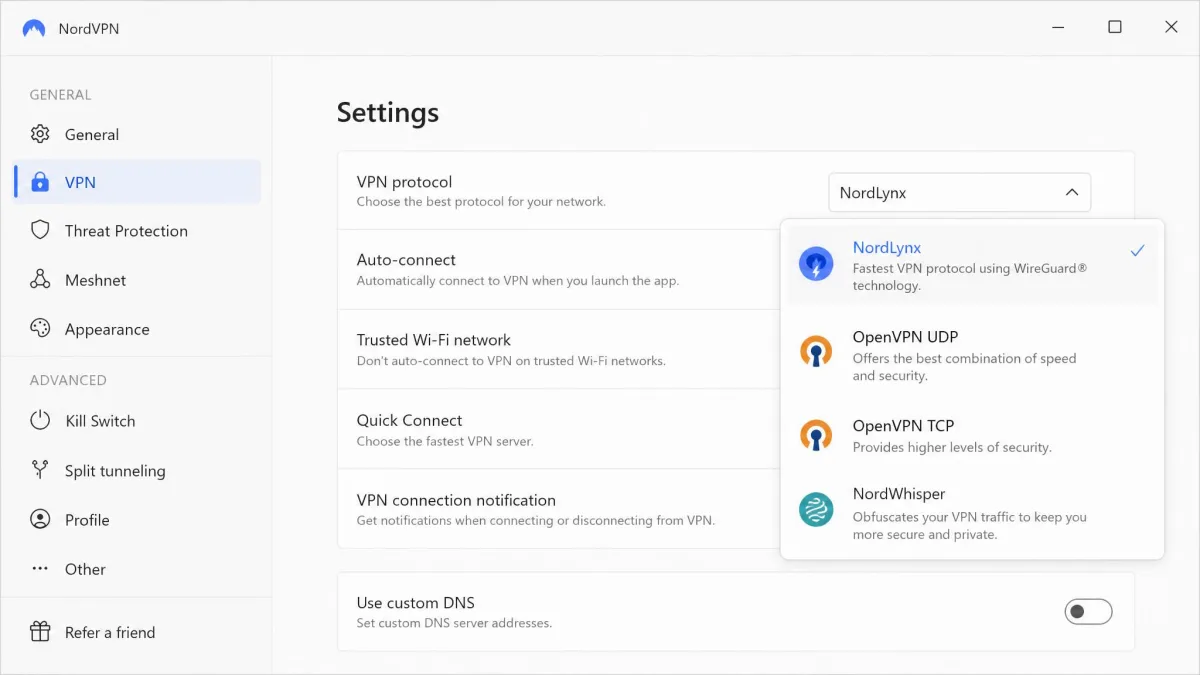Click 'Fastest VPN protocol using WireGuard' description

point(970,277)
